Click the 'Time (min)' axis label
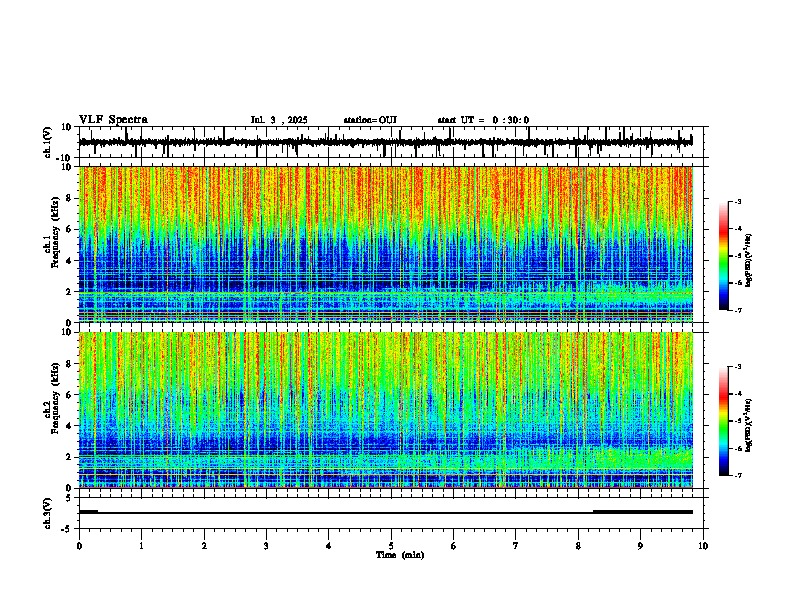Image resolution: width=792 pixels, height=612 pixels. 400,555
